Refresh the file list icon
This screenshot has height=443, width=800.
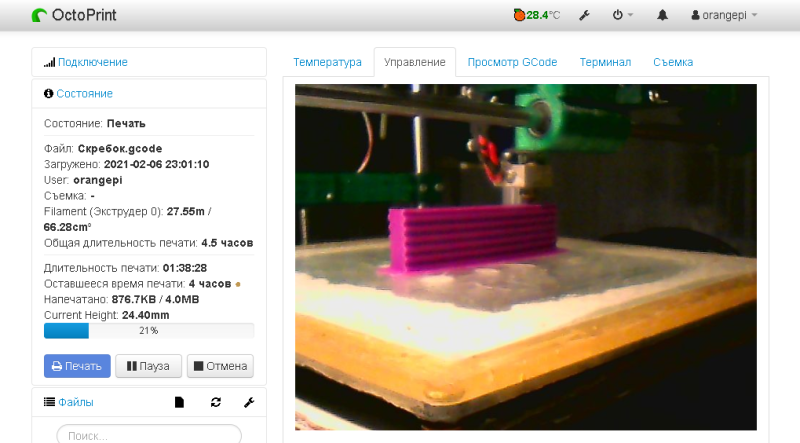pos(216,402)
